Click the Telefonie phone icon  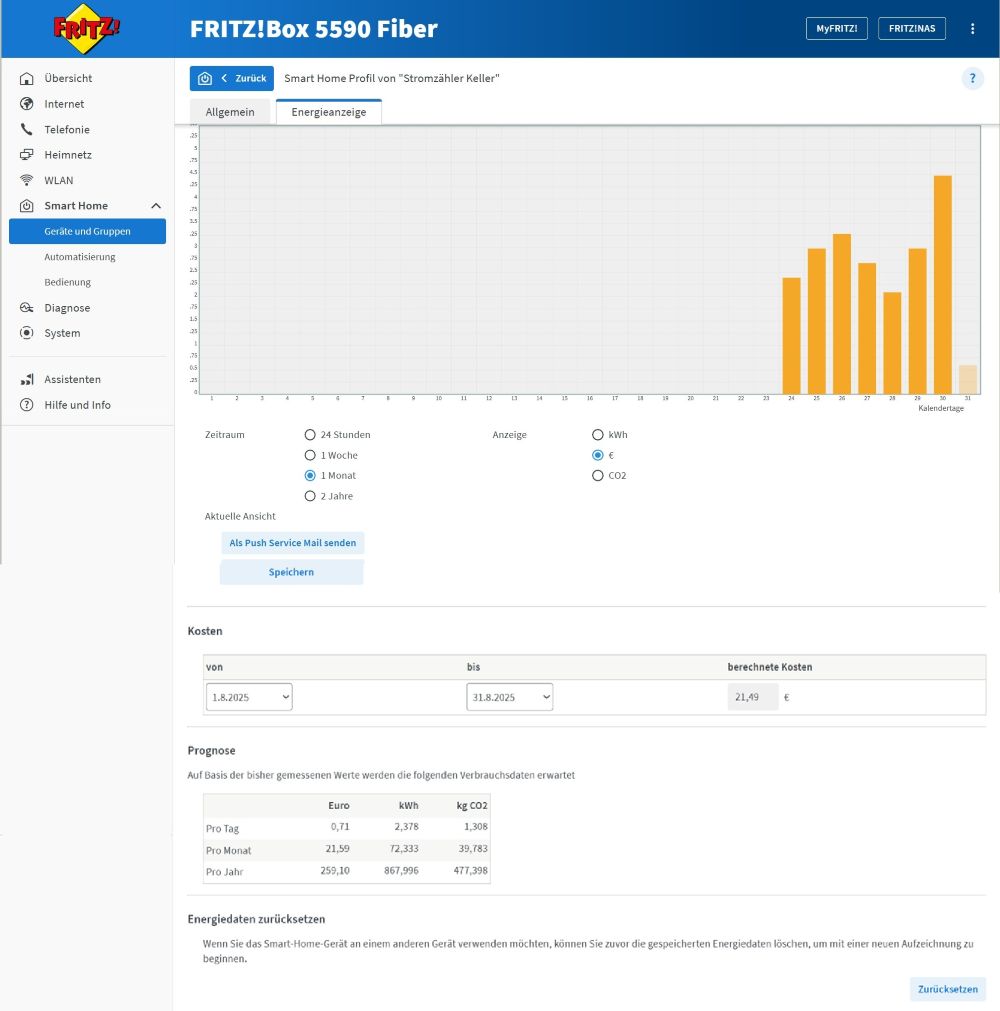(27, 129)
